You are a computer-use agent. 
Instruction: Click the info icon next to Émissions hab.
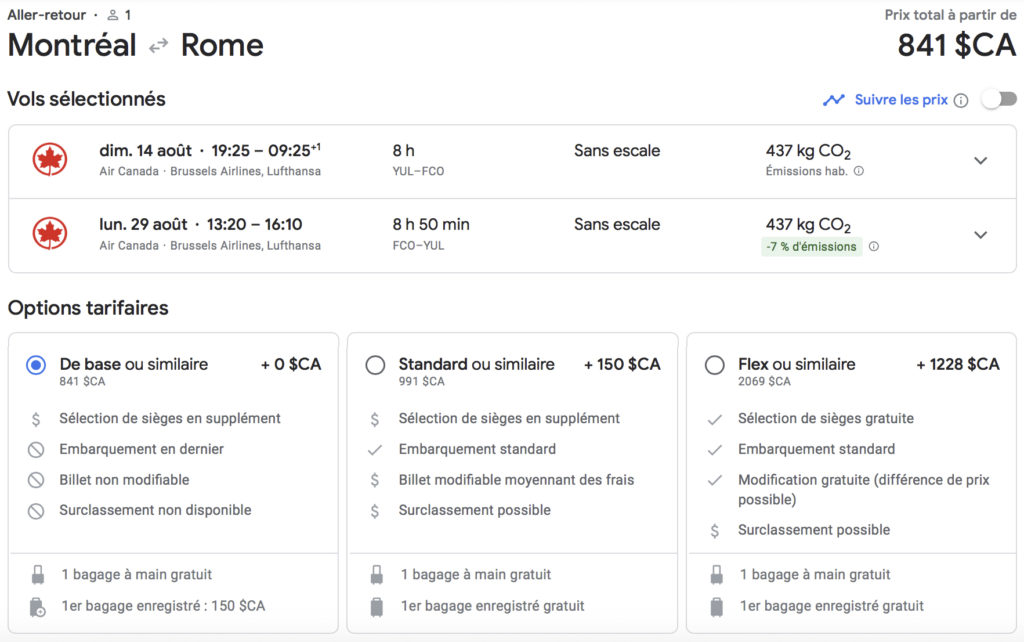859,171
